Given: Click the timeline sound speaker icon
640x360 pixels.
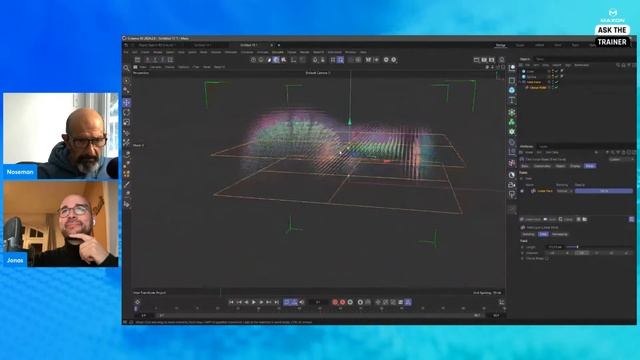Looking at the screenshot, I should tap(302, 302).
